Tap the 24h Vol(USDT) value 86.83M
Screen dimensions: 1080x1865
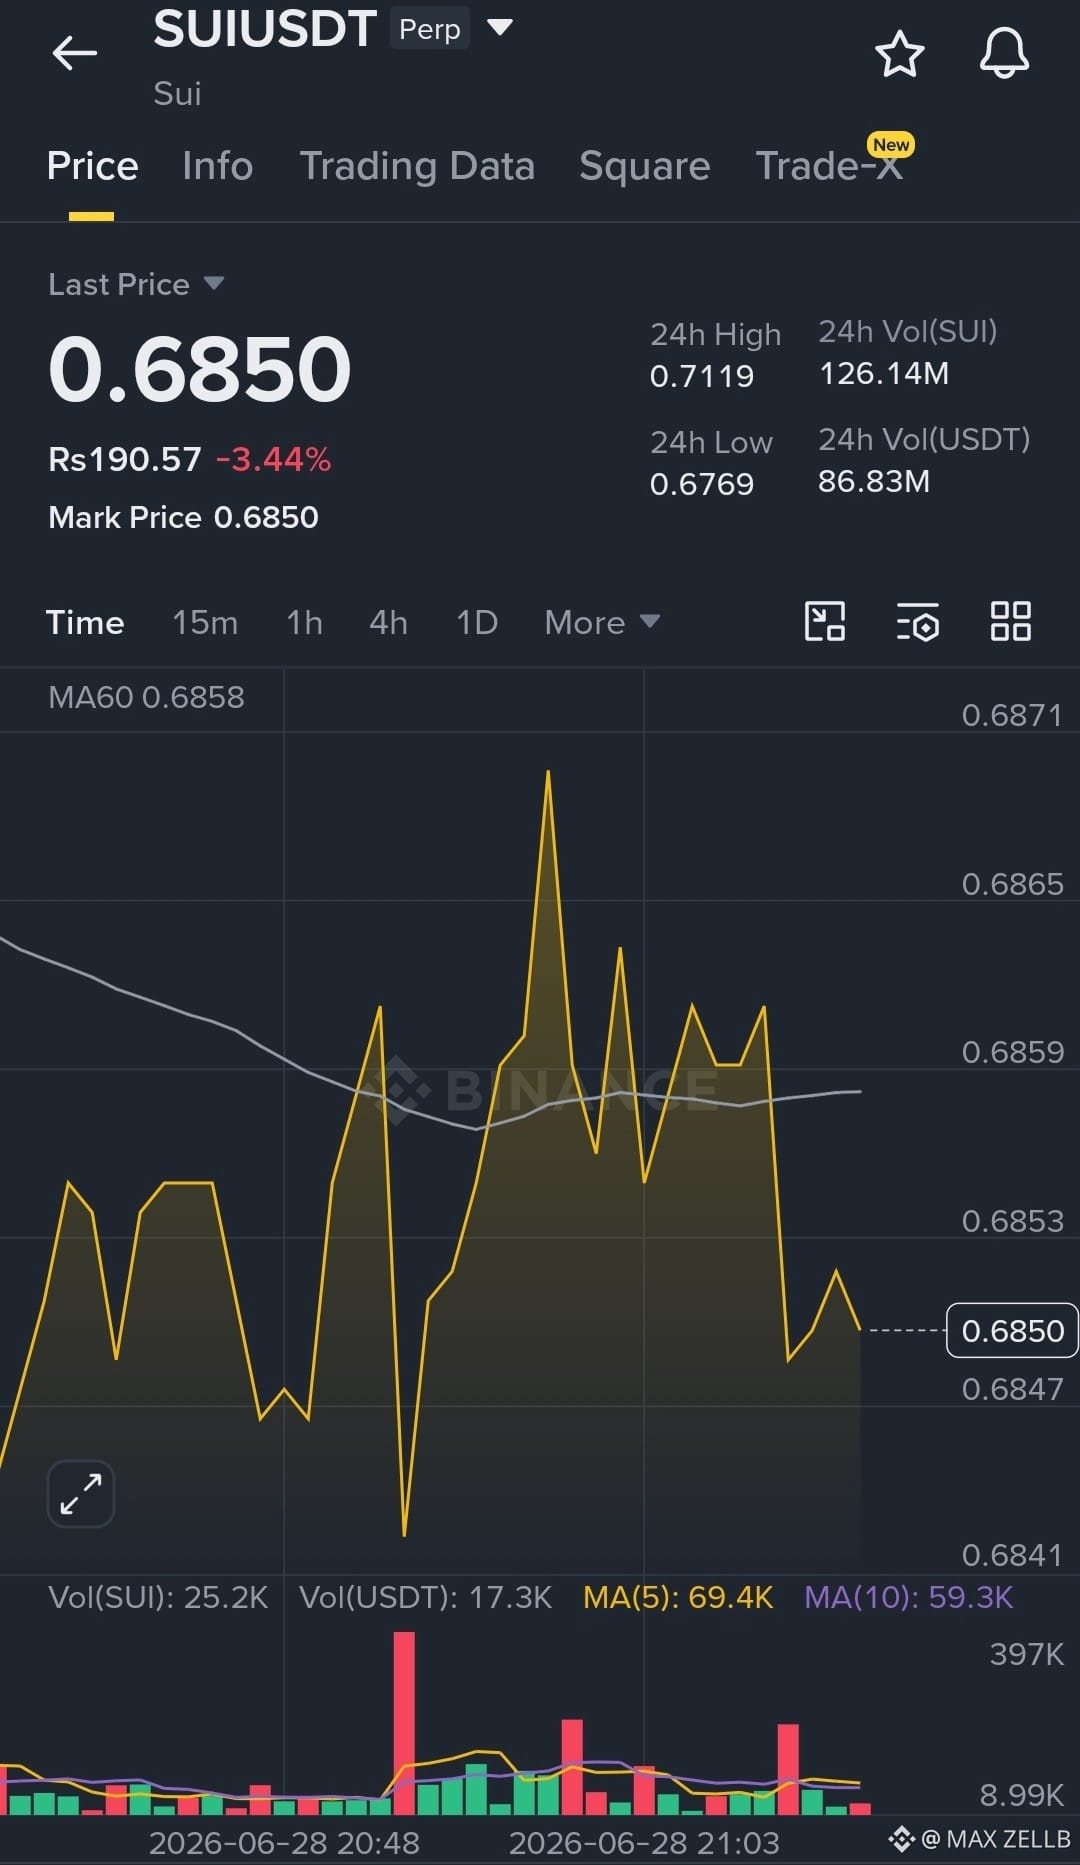pos(873,482)
